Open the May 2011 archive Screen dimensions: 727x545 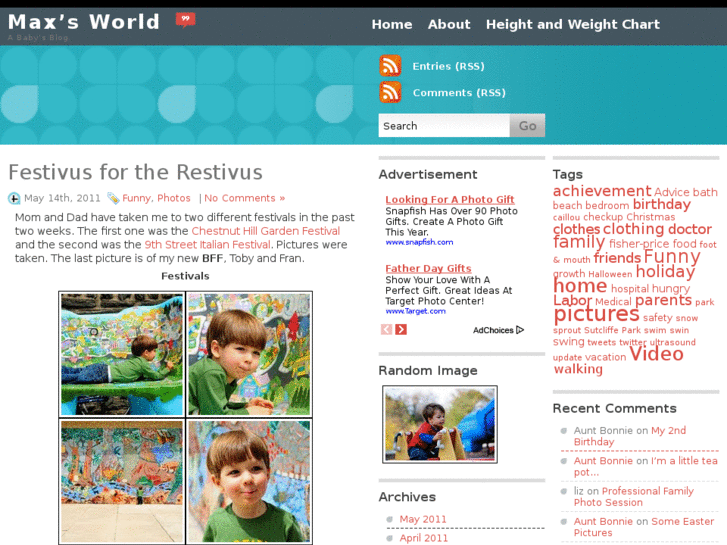coord(423,519)
